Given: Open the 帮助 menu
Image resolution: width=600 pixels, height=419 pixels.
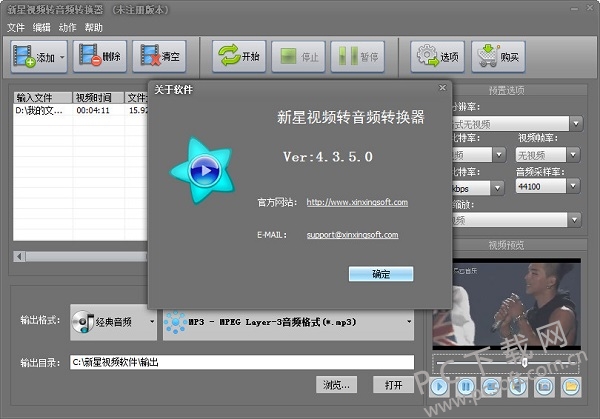Looking at the screenshot, I should pos(93,28).
